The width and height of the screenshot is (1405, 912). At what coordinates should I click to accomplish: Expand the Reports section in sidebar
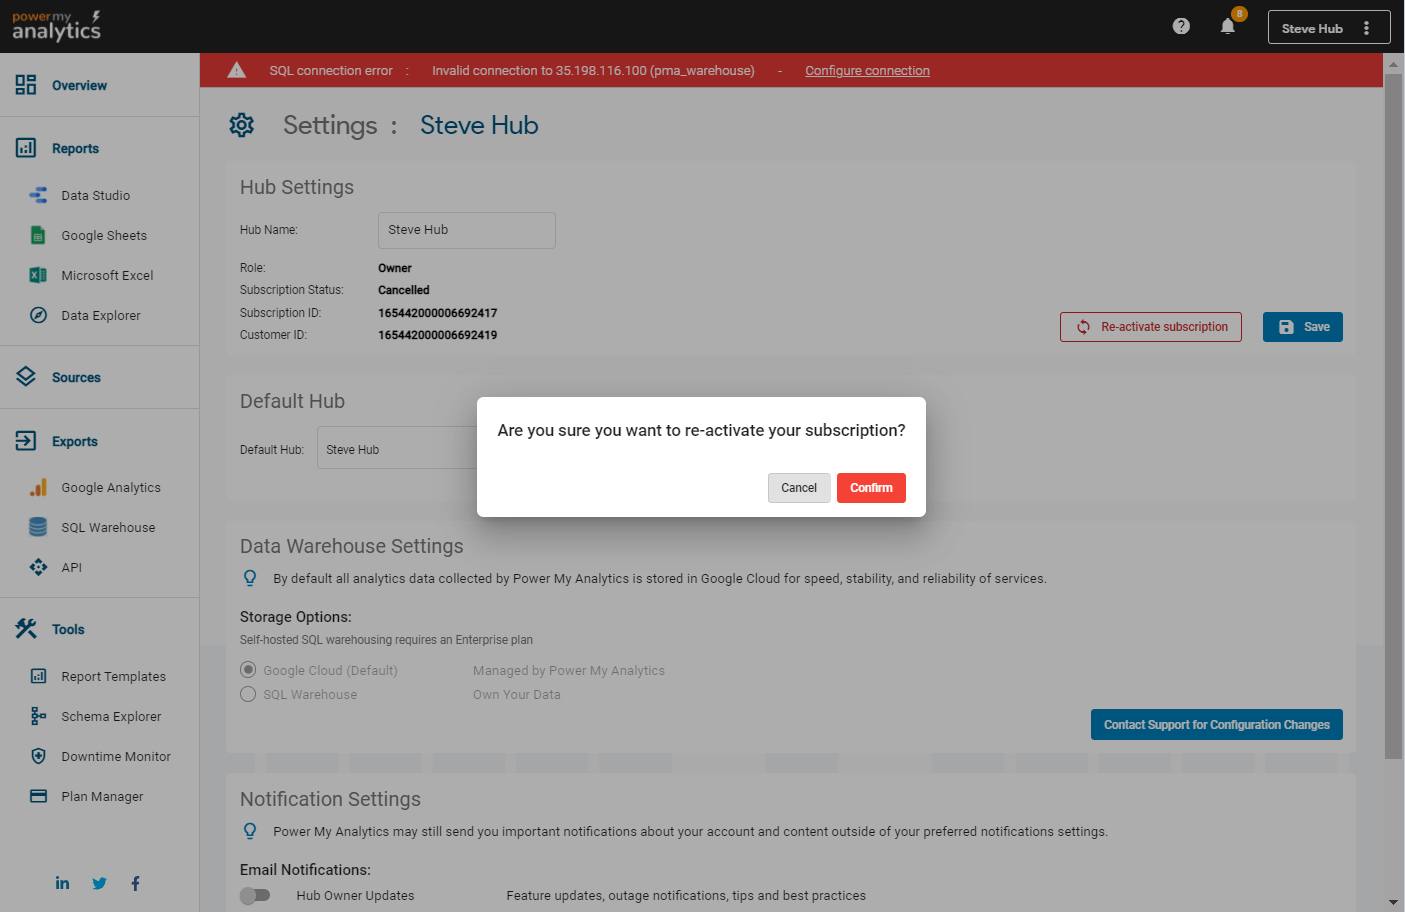click(75, 148)
